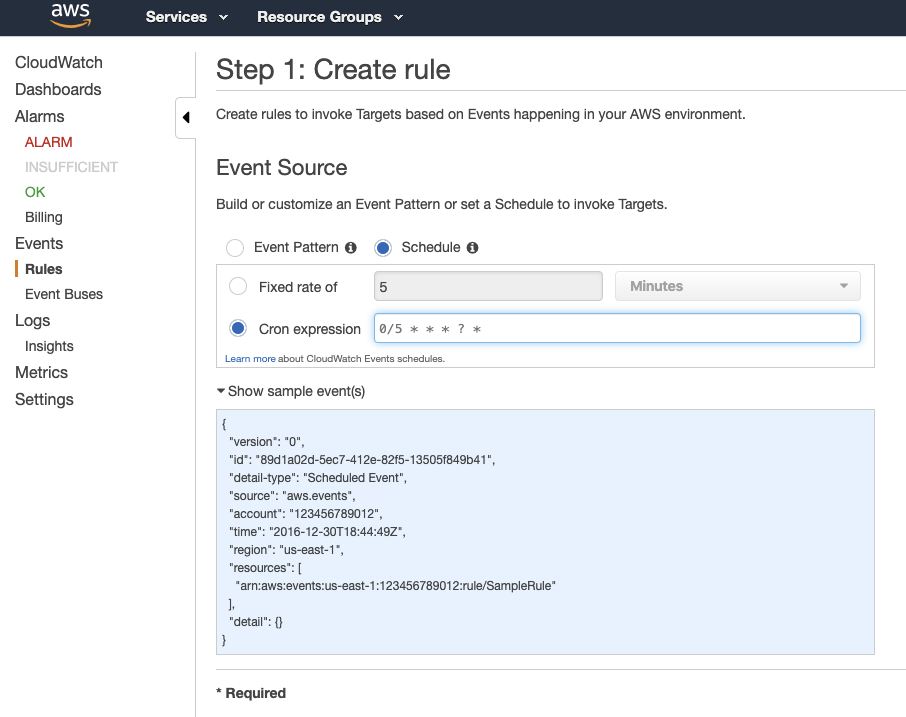This screenshot has height=717, width=906.
Task: Open the info tooltip beside Event Pattern
Action: pos(352,247)
